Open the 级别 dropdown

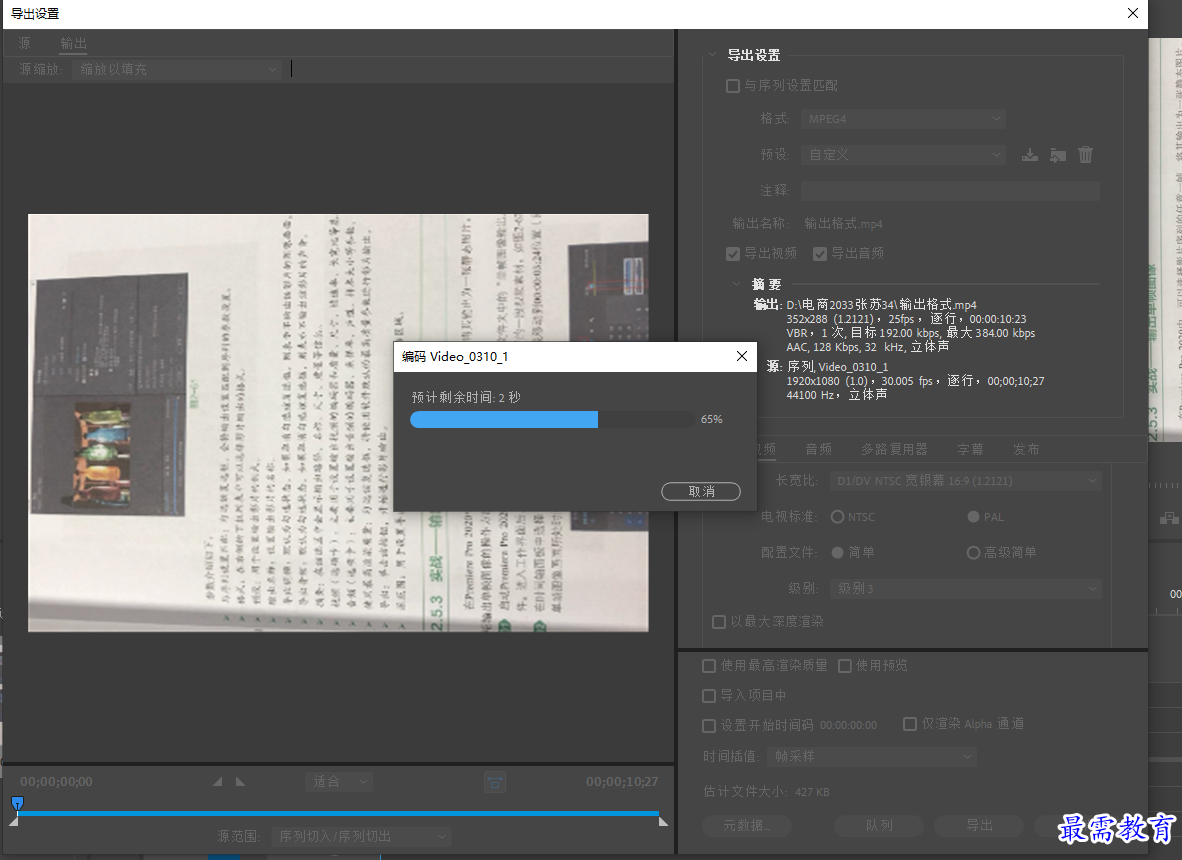[965, 589]
